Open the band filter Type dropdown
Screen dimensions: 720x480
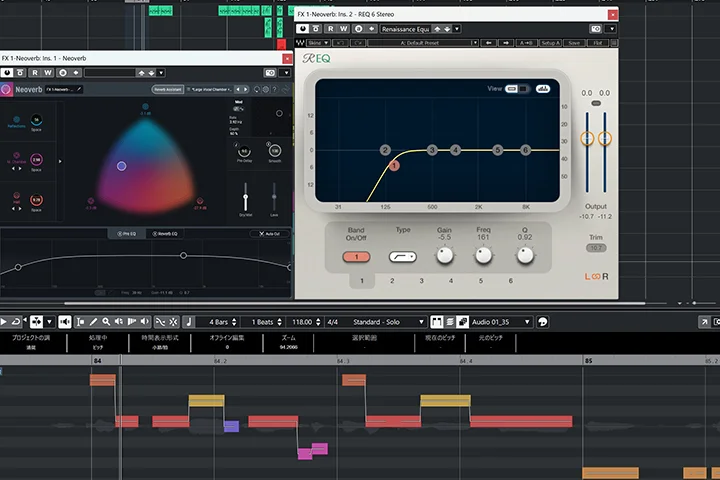[403, 257]
